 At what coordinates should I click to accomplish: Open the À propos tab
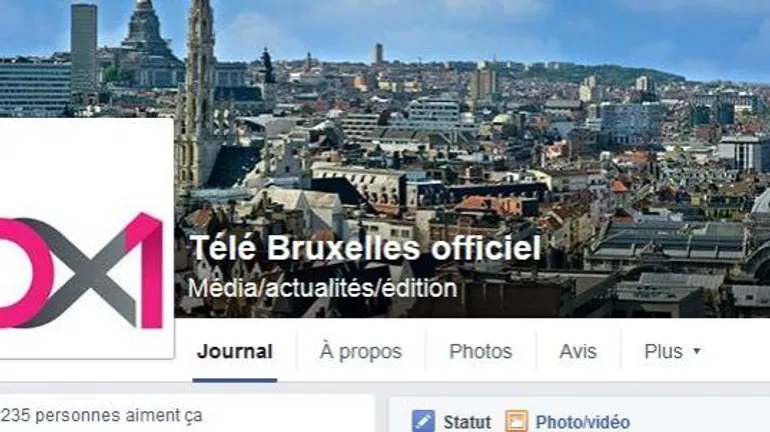360,351
